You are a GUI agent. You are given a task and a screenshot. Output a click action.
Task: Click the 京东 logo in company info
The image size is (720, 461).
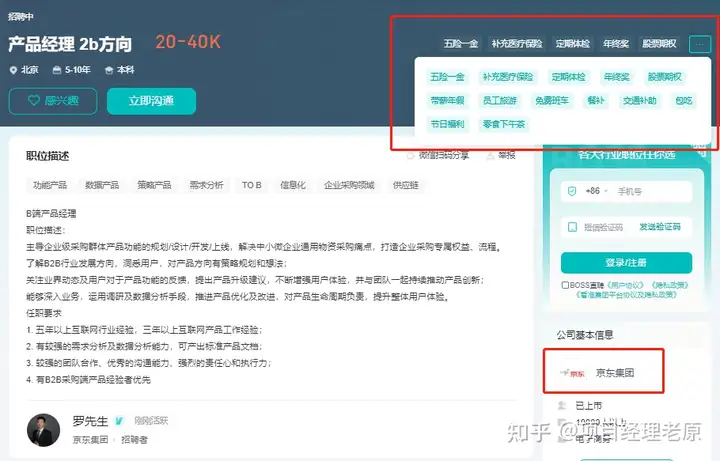pos(572,373)
